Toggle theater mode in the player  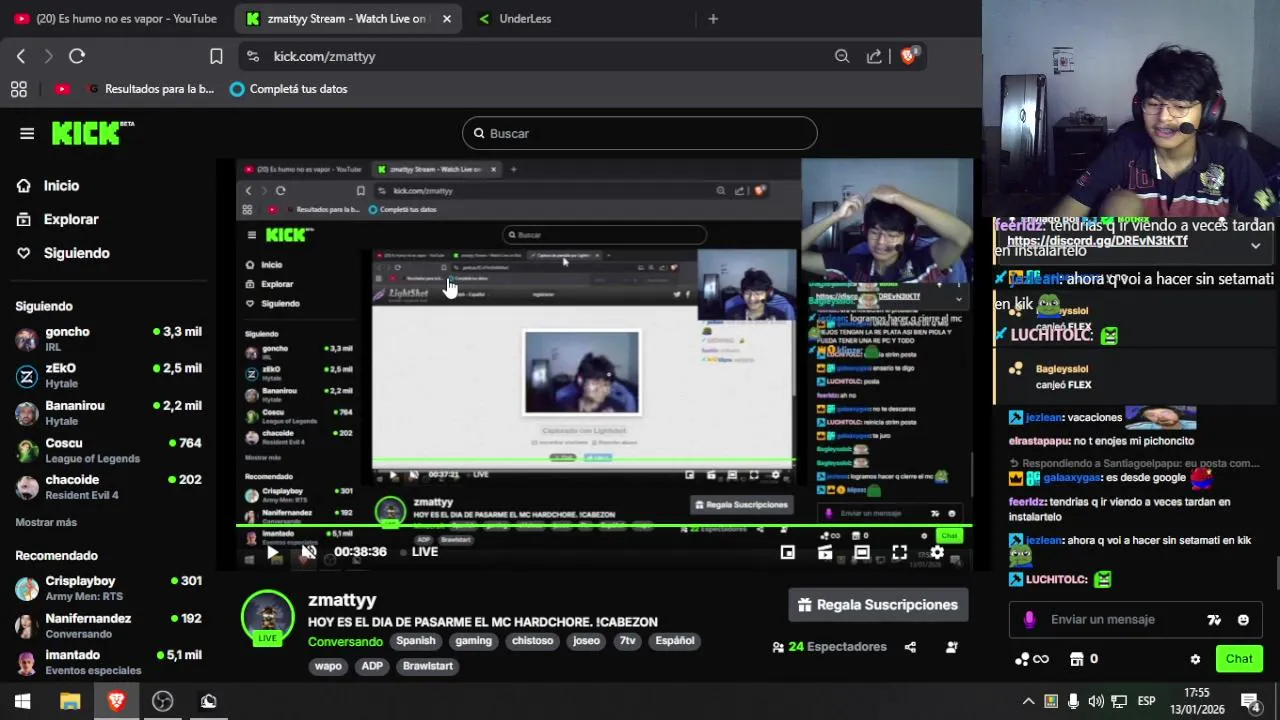pyautogui.click(x=862, y=552)
